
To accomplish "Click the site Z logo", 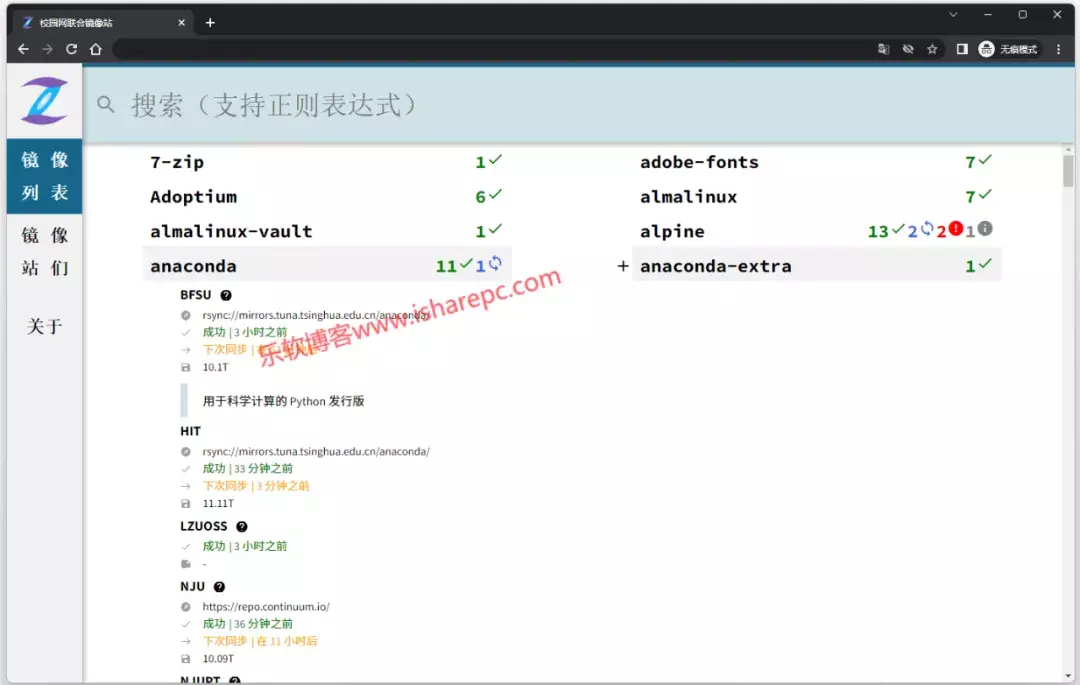I will pos(44,101).
